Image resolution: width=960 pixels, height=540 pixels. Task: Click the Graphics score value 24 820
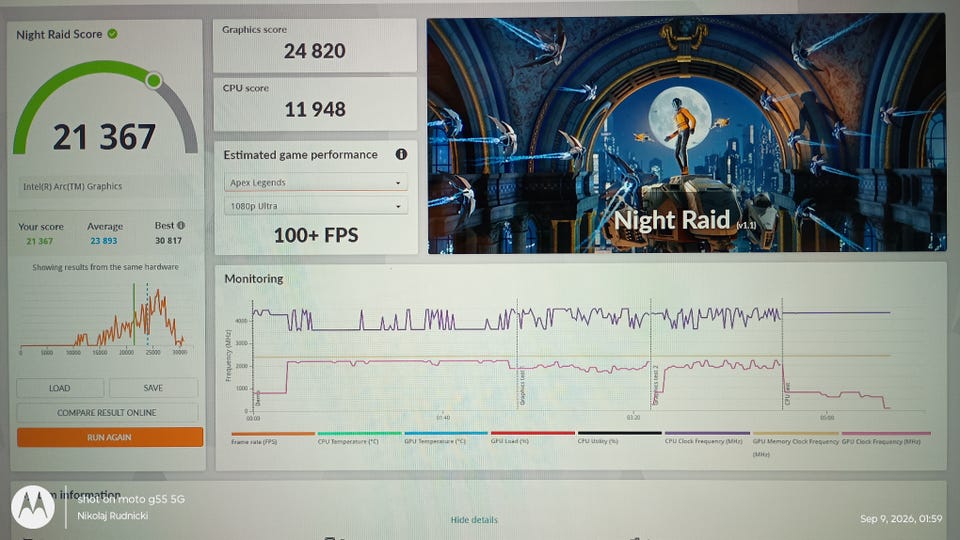(x=315, y=51)
